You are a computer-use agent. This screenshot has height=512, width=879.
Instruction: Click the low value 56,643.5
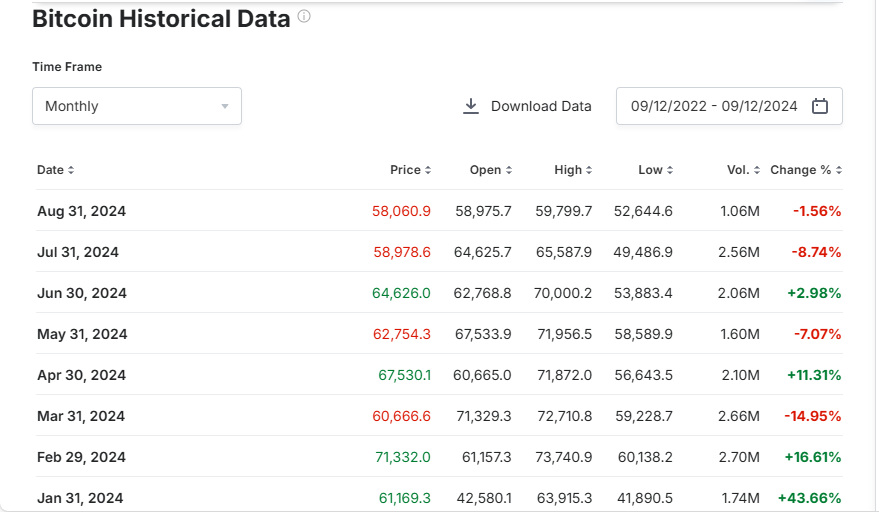pos(644,375)
